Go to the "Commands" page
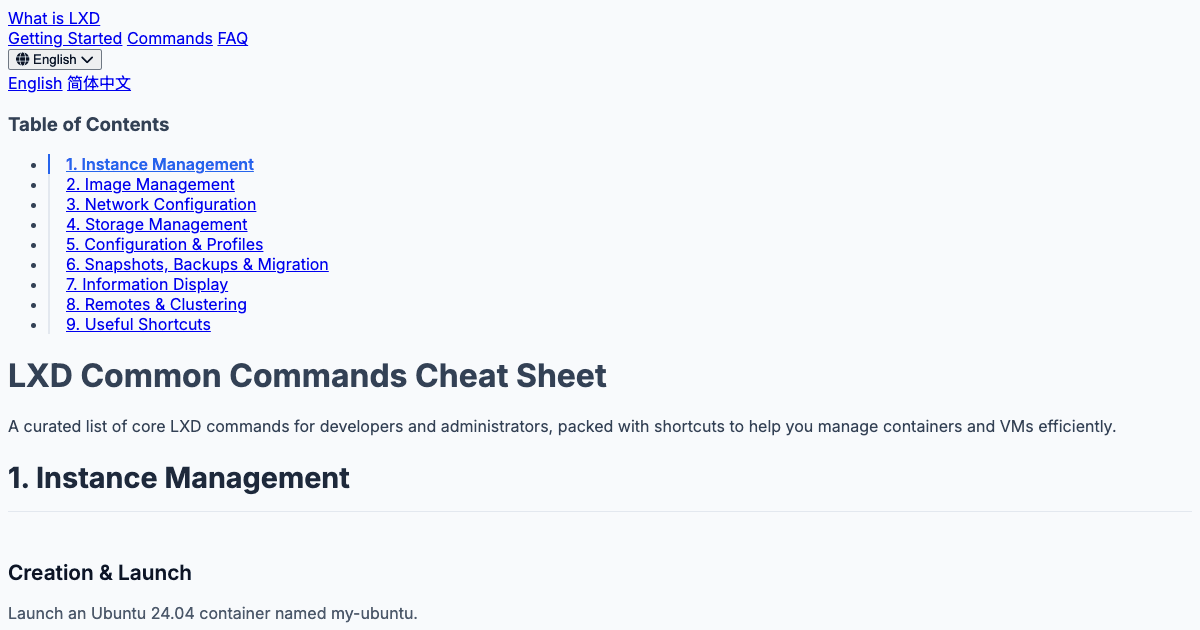This screenshot has height=630, width=1200. pos(169,38)
